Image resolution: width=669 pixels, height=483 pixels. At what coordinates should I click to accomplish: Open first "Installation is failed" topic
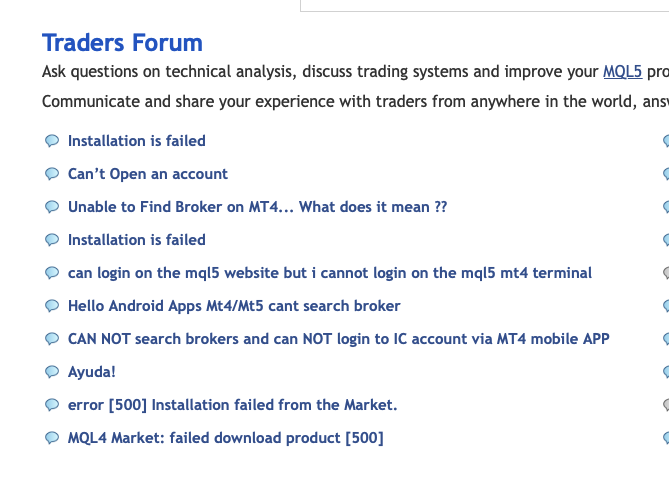(137, 141)
